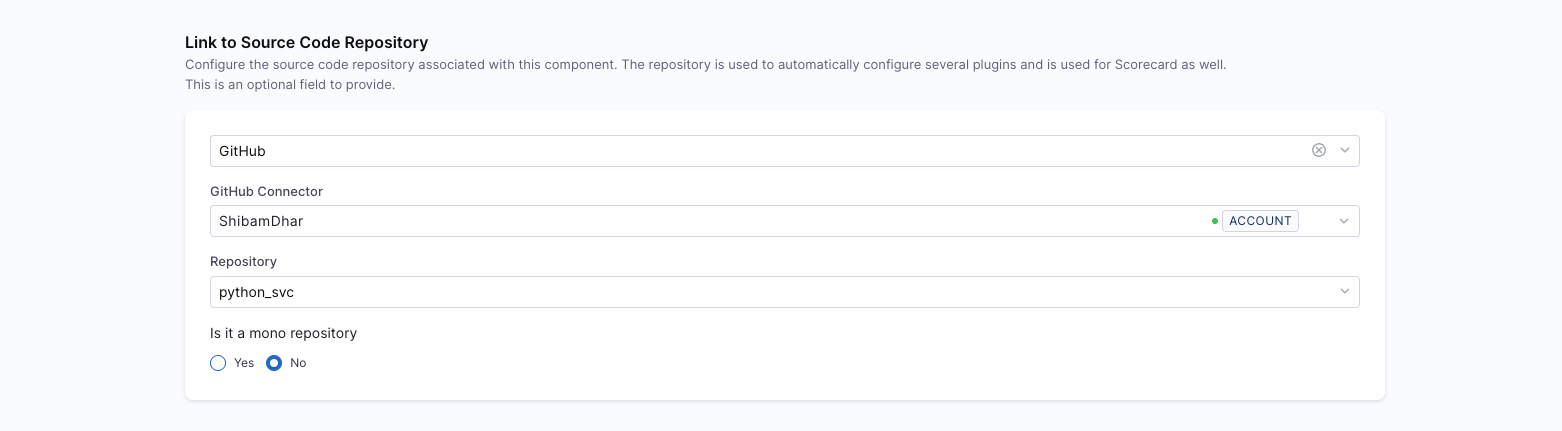Screen dimensions: 1562x431
Task: Click the optional field note text
Action: tap(290, 84)
